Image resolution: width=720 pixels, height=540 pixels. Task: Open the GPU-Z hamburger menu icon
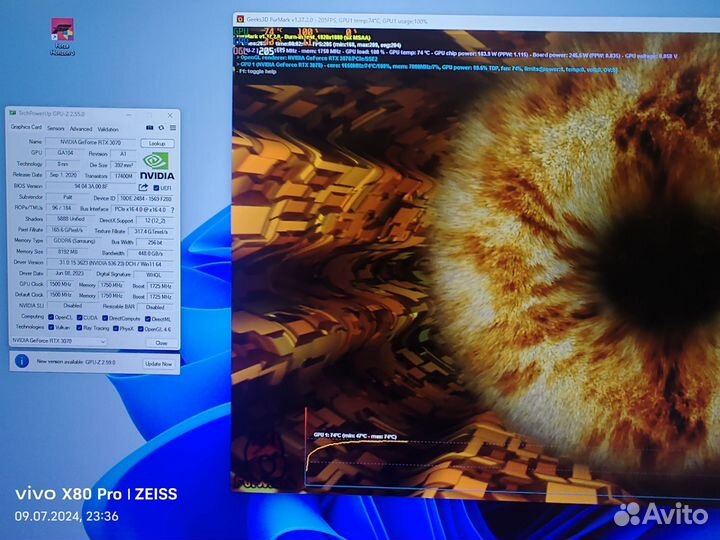coord(173,128)
